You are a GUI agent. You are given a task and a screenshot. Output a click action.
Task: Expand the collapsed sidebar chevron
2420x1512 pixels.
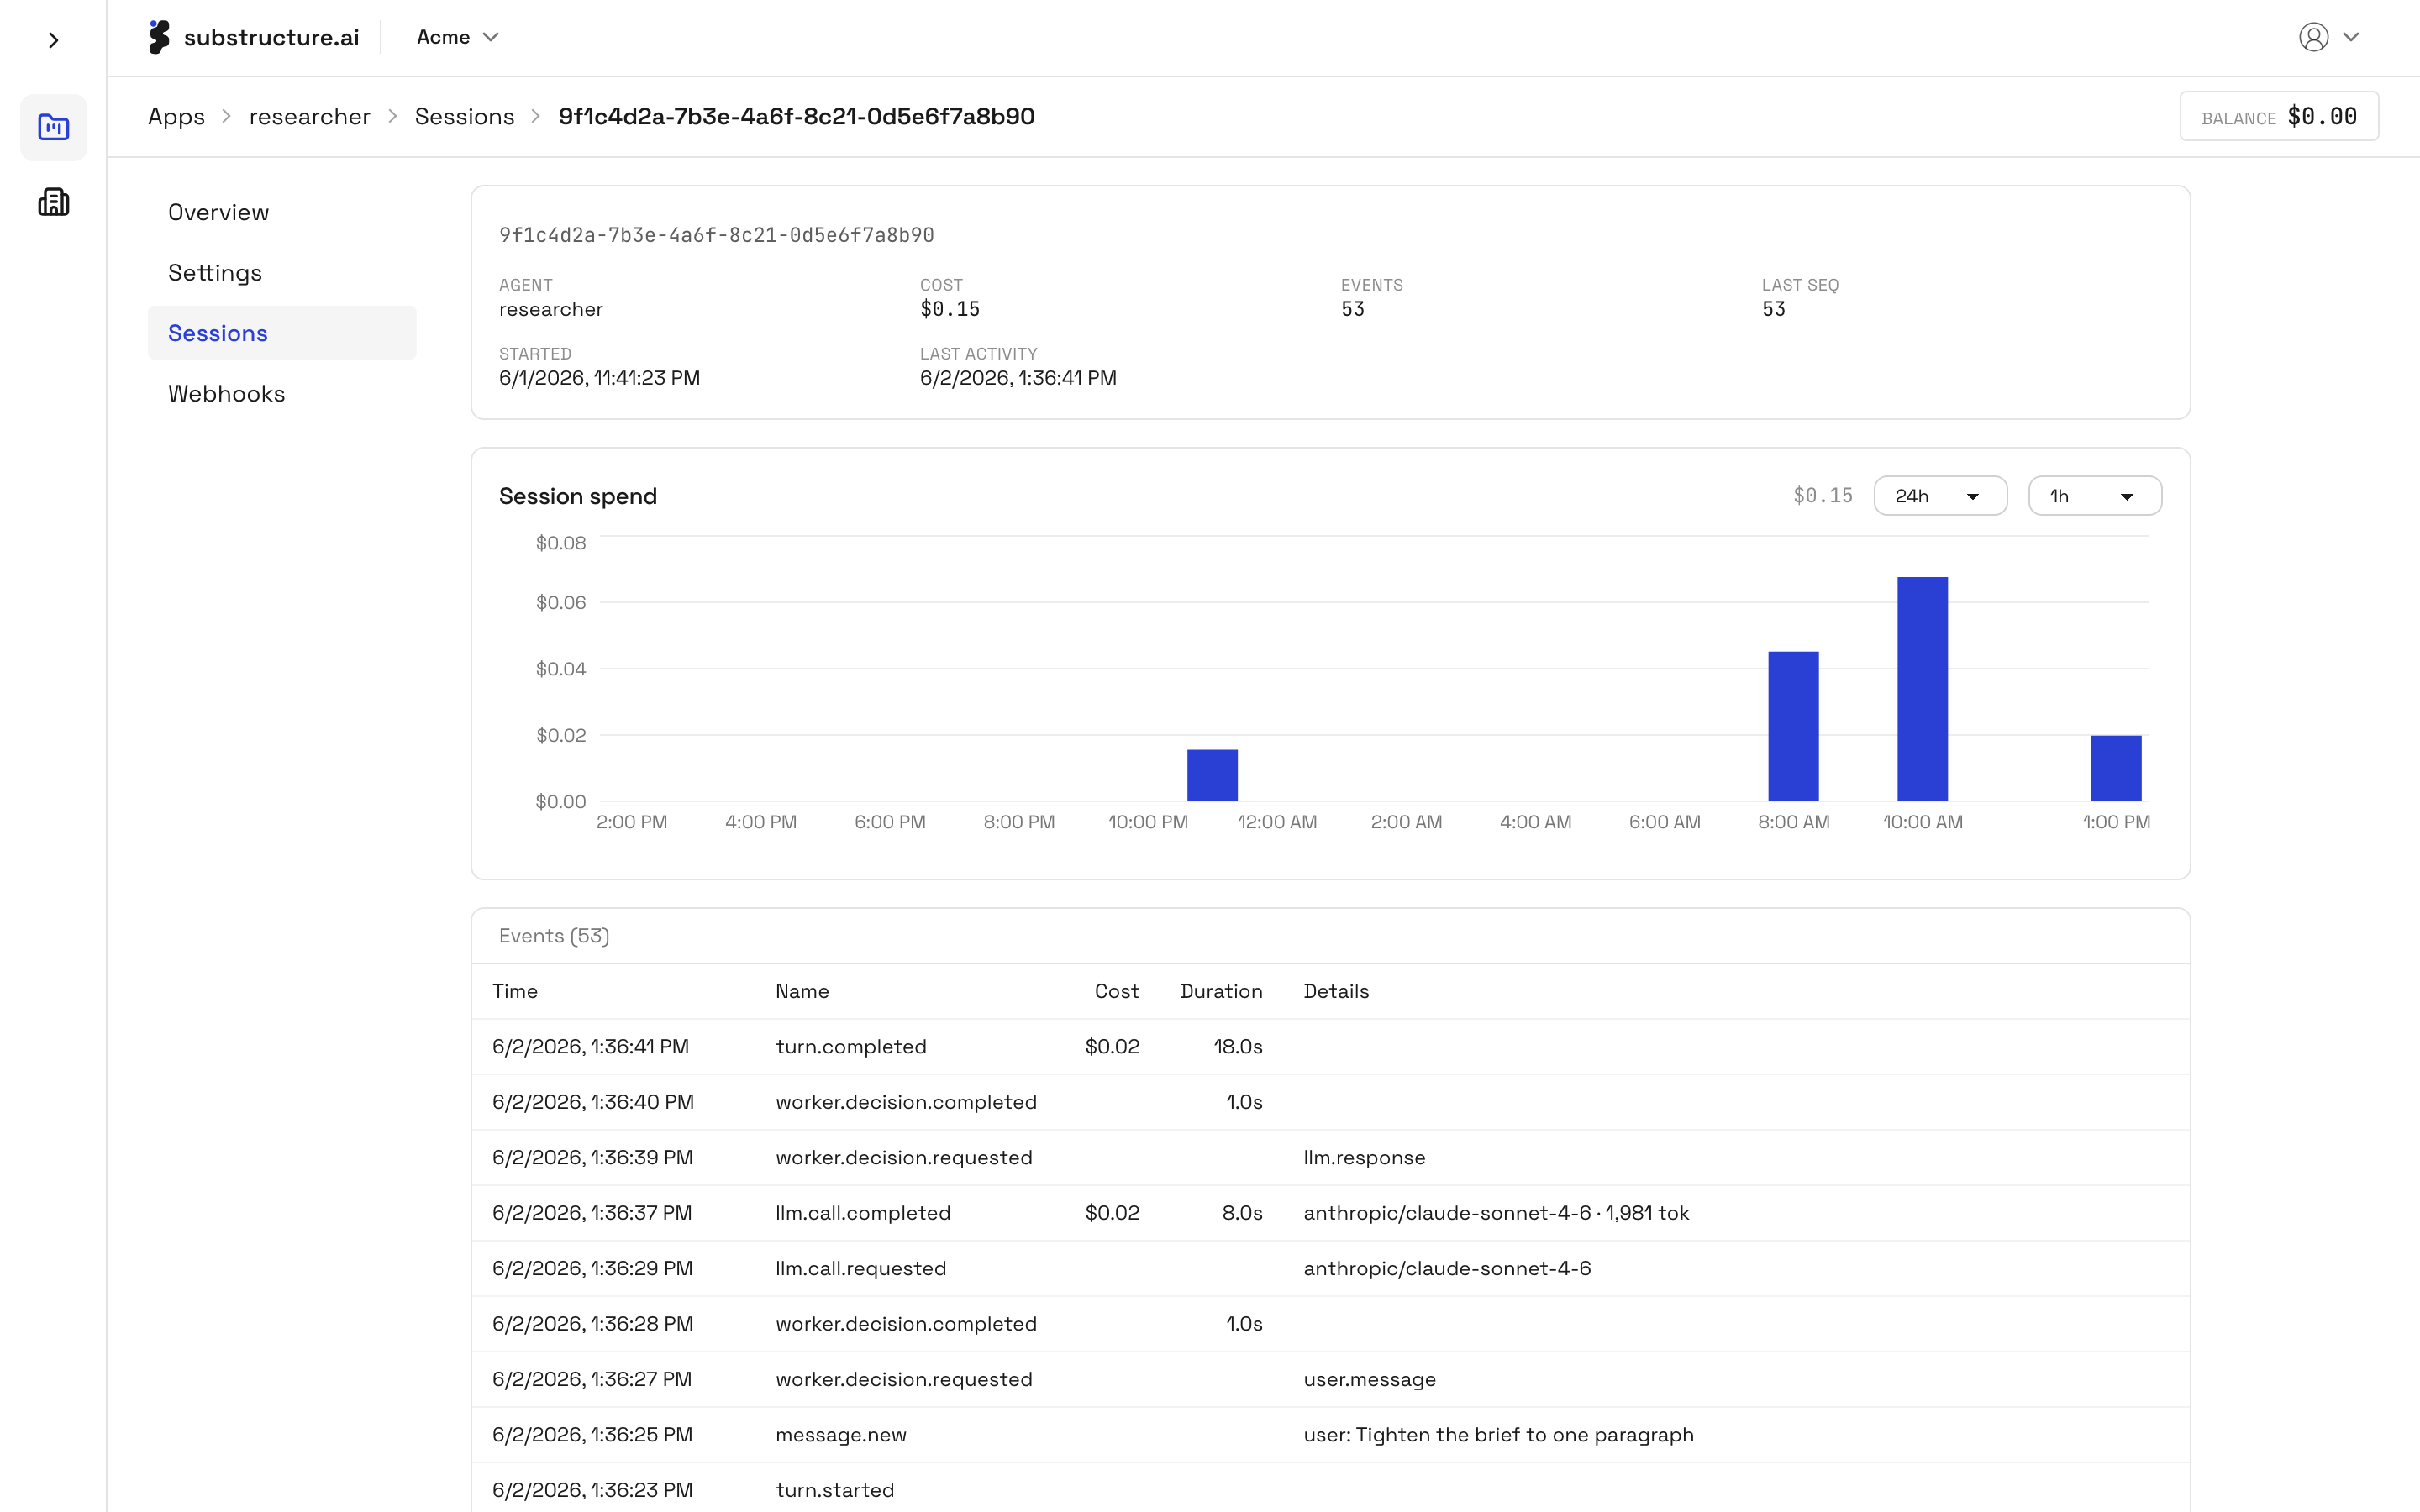53,40
